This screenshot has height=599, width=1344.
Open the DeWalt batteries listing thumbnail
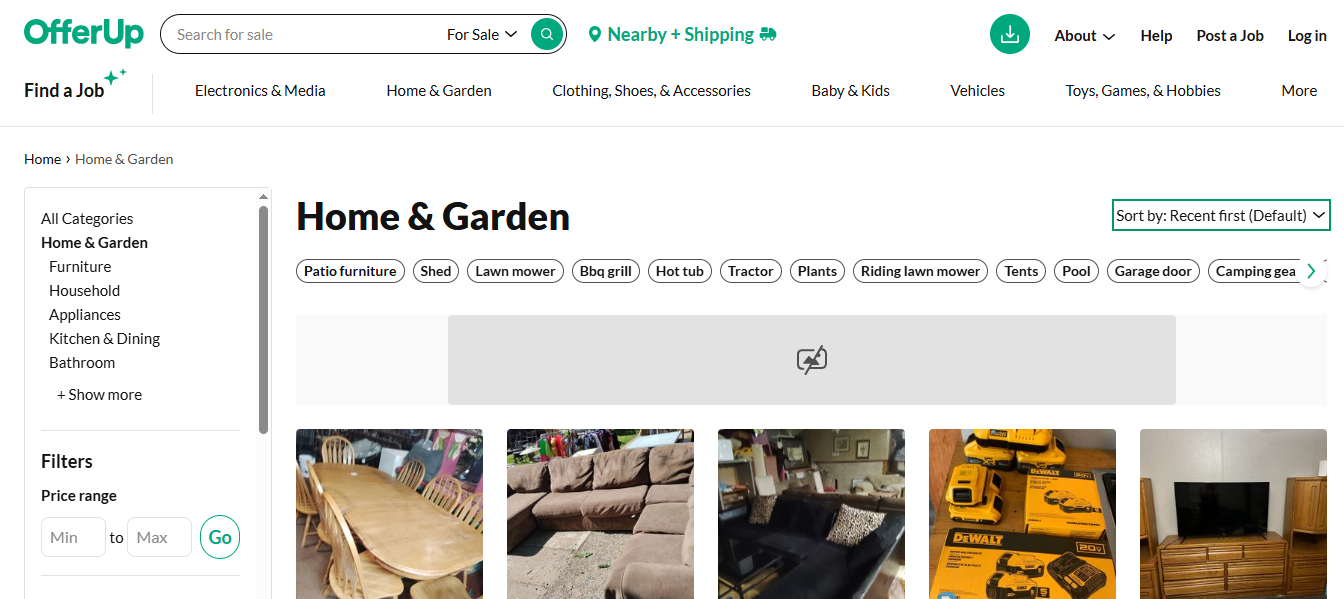(x=1022, y=514)
